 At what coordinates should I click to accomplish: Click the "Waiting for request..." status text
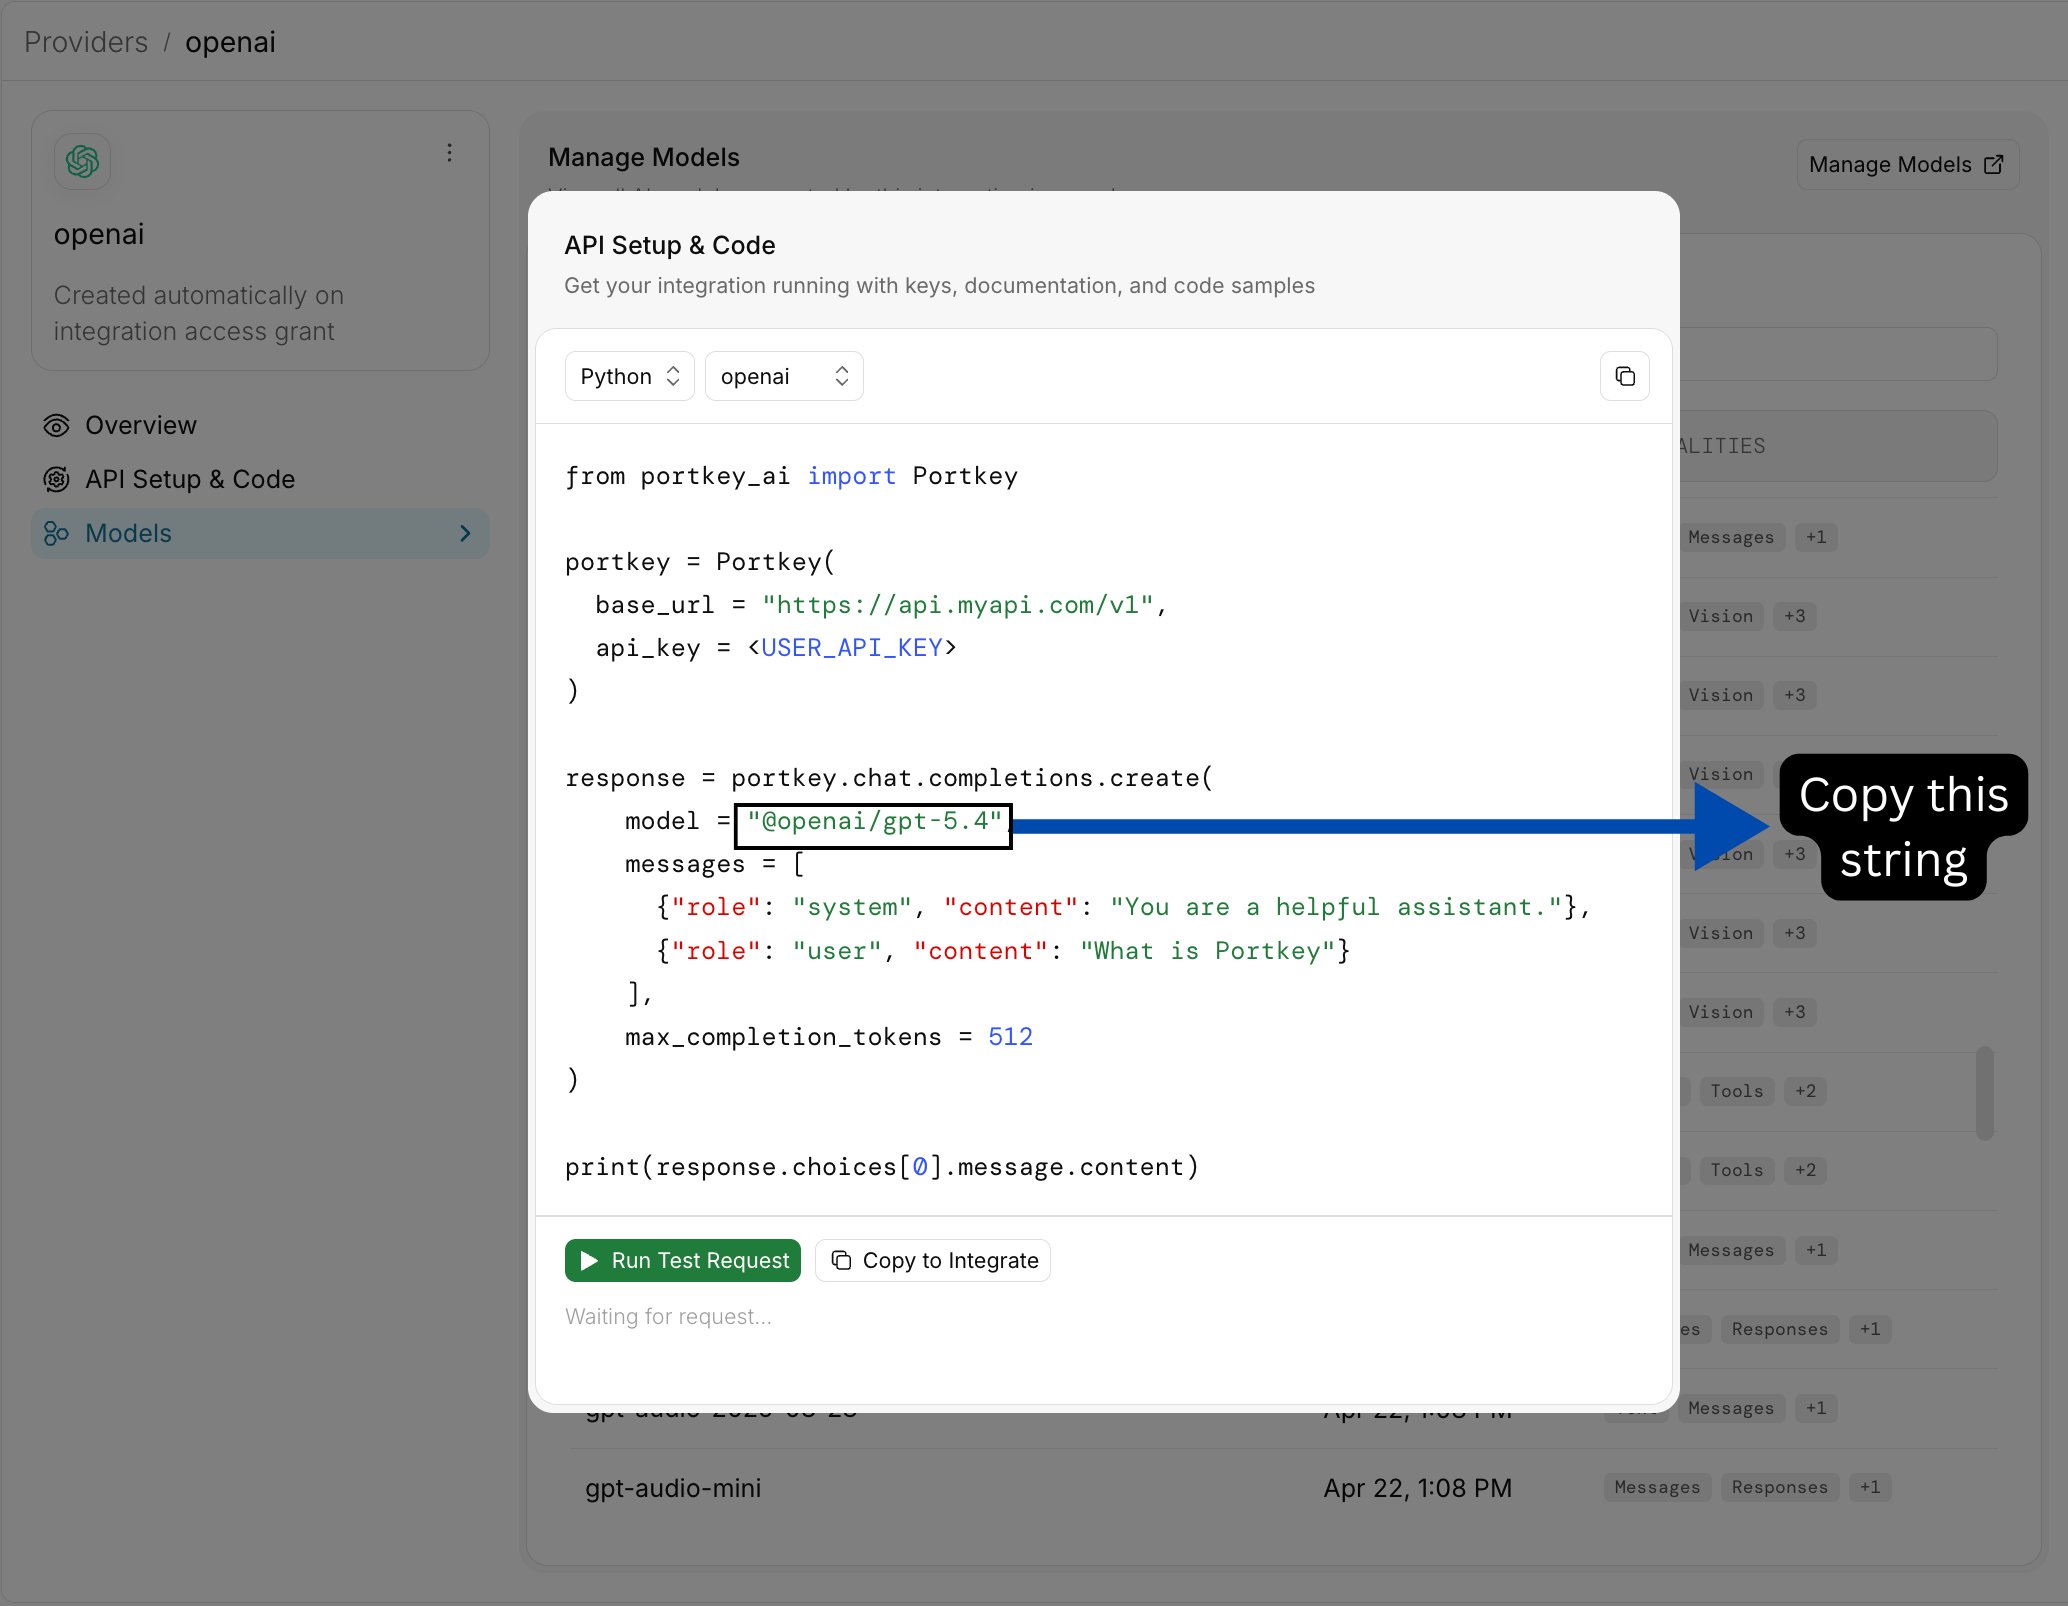pyautogui.click(x=668, y=1316)
